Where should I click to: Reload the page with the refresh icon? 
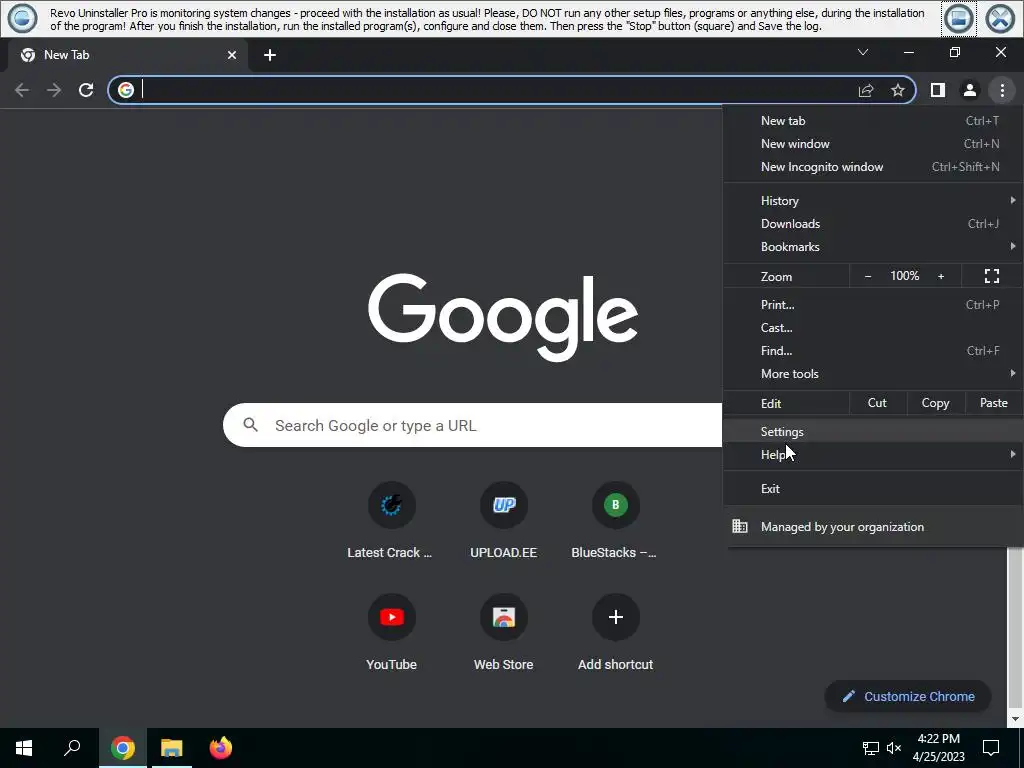click(x=86, y=90)
